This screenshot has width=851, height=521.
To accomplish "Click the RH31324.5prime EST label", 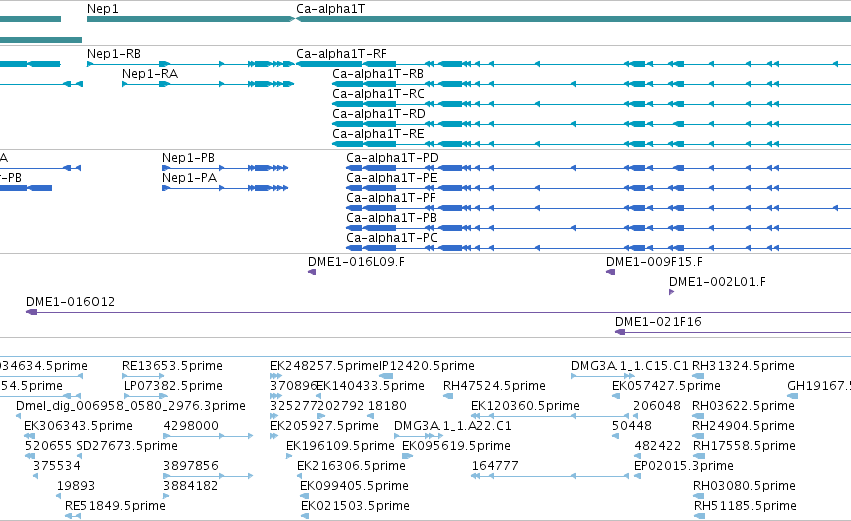I will click(x=744, y=366).
